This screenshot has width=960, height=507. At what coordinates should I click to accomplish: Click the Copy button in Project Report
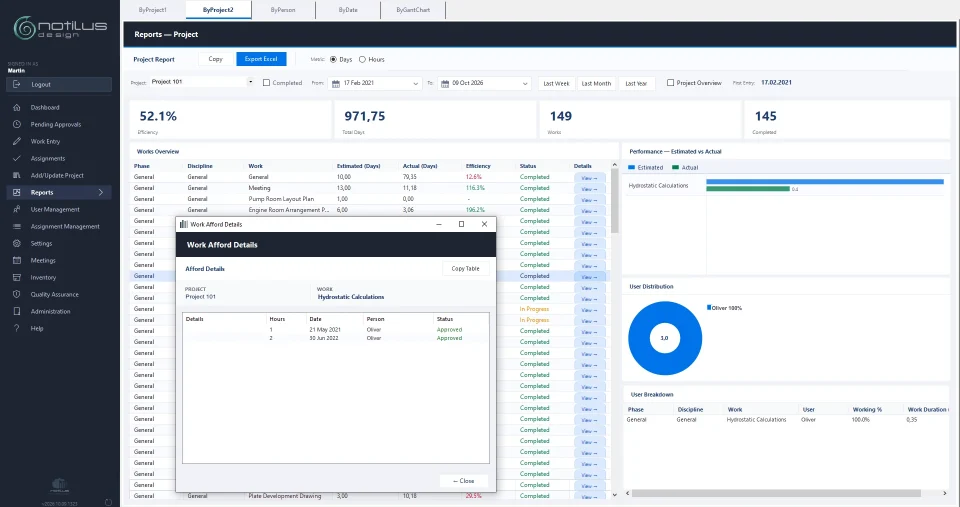point(216,59)
